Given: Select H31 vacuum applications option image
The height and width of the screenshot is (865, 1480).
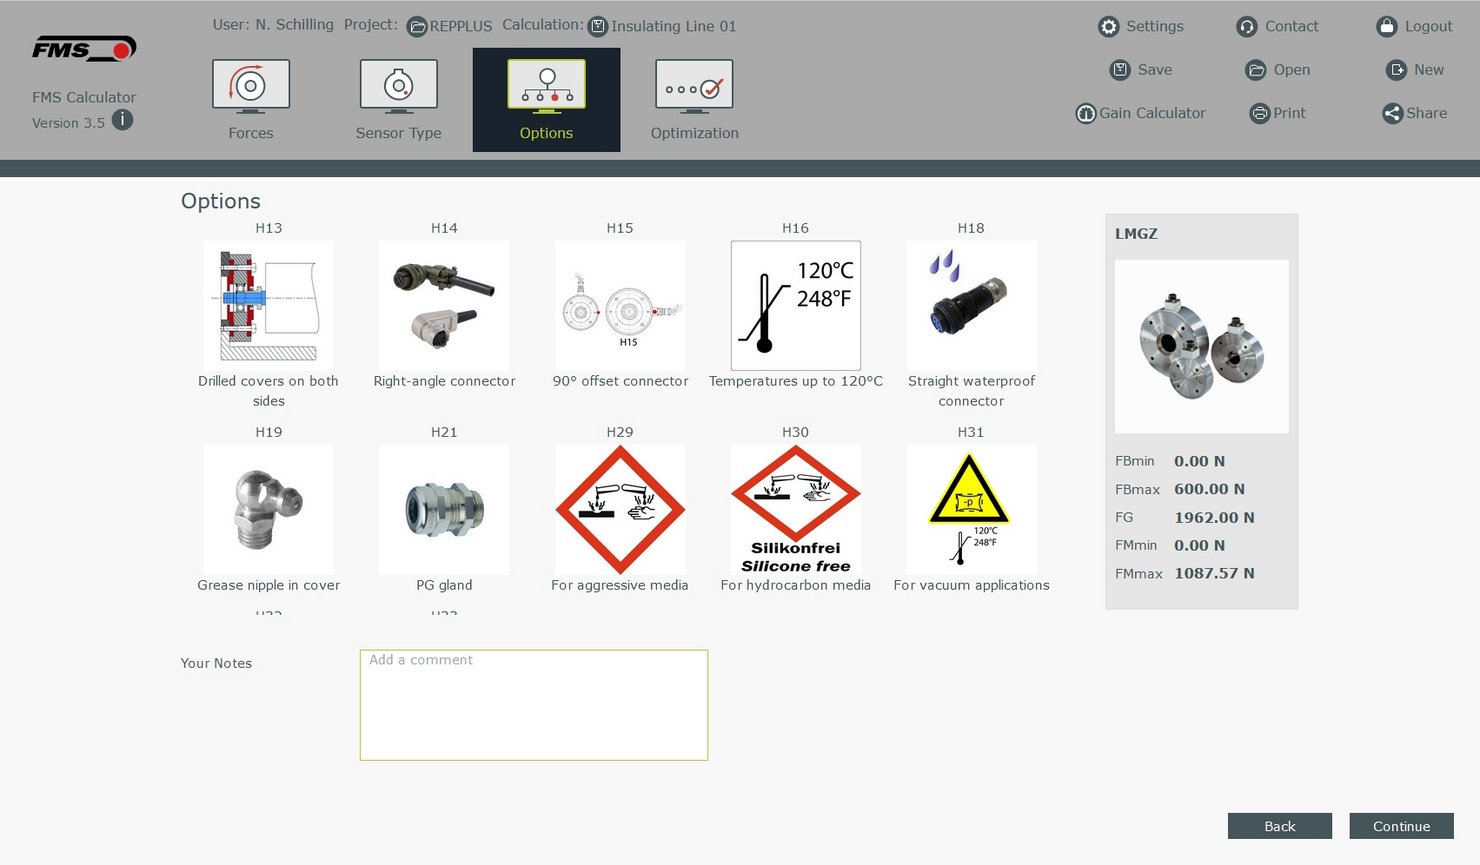Looking at the screenshot, I should (971, 510).
